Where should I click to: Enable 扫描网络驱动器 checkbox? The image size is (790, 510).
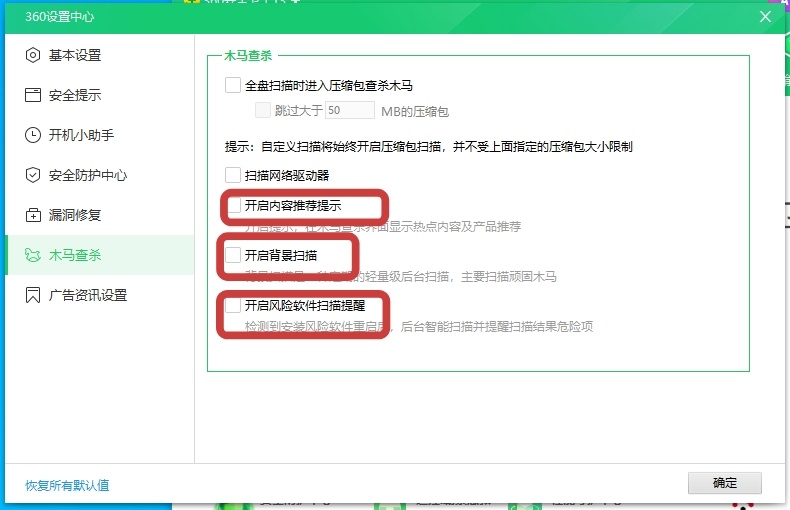[x=233, y=175]
